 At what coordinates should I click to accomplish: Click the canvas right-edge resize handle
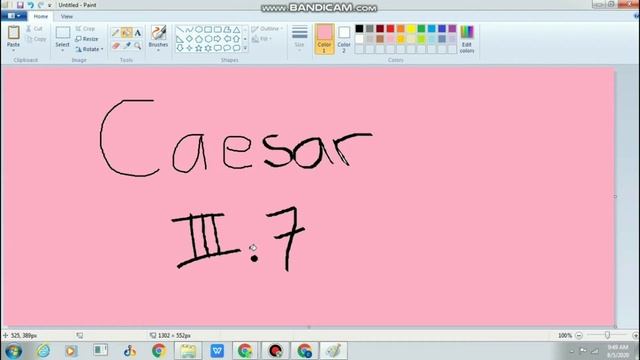tap(615, 197)
